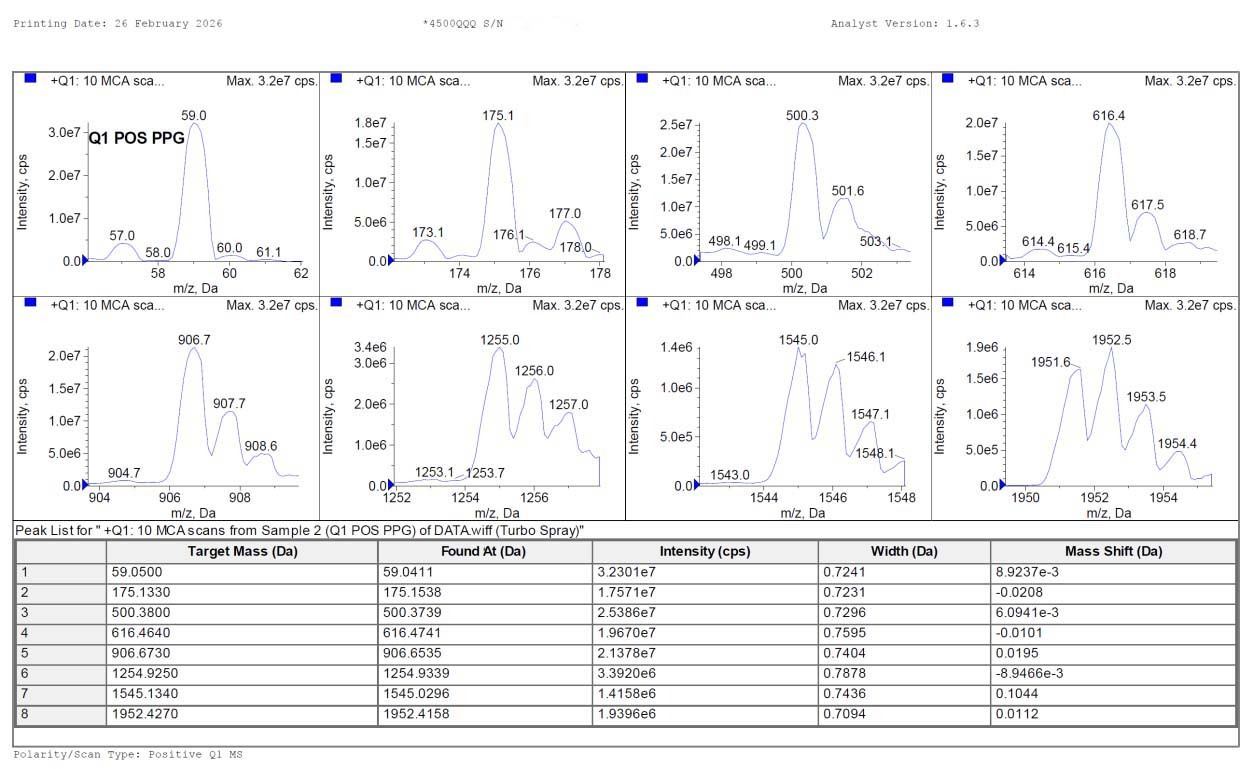Click found-at cell '500.3739'
This screenshot has height=769, width=1253.
click(x=486, y=612)
